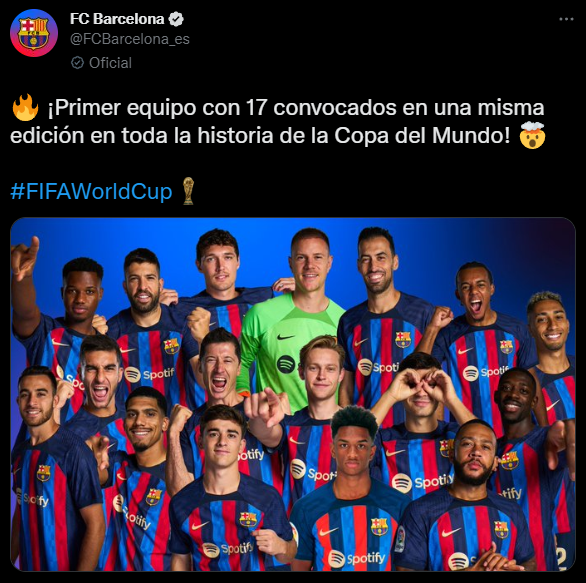The image size is (586, 583).
Task: Click the blue verified badge beside FC Barcelona
Action: tap(176, 19)
